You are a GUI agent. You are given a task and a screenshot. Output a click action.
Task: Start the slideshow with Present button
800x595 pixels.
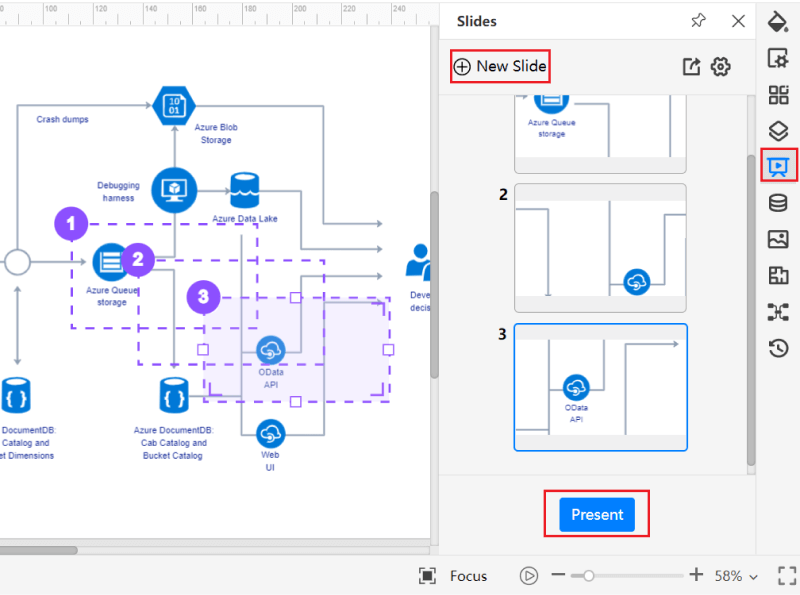(597, 514)
